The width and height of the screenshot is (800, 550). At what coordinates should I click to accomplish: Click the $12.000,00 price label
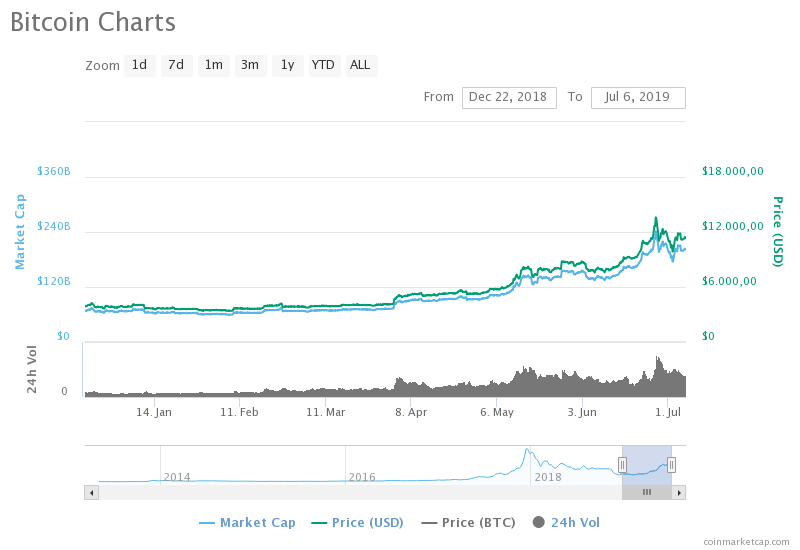733,226
